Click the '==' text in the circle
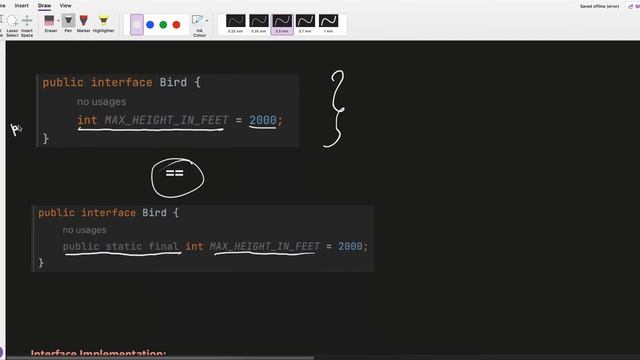The height and width of the screenshot is (360, 640). click(174, 173)
